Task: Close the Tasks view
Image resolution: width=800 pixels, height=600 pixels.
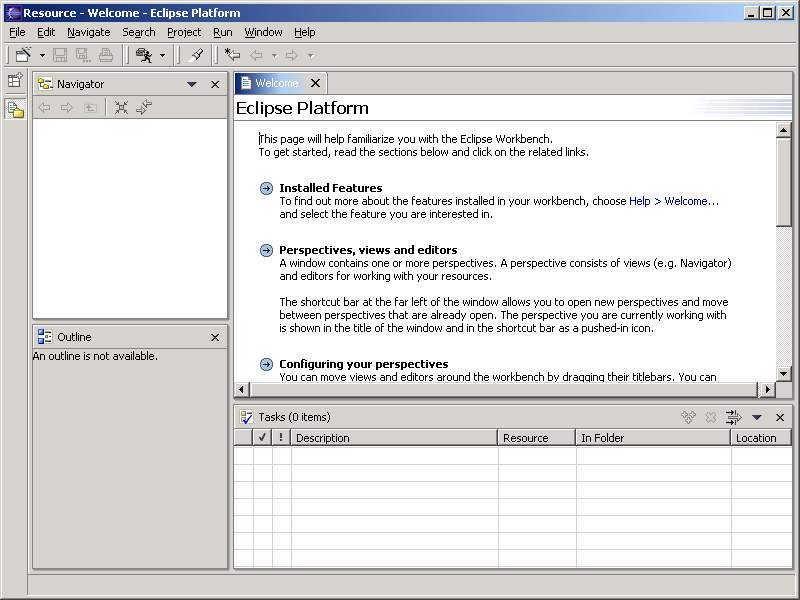Action: (x=780, y=417)
